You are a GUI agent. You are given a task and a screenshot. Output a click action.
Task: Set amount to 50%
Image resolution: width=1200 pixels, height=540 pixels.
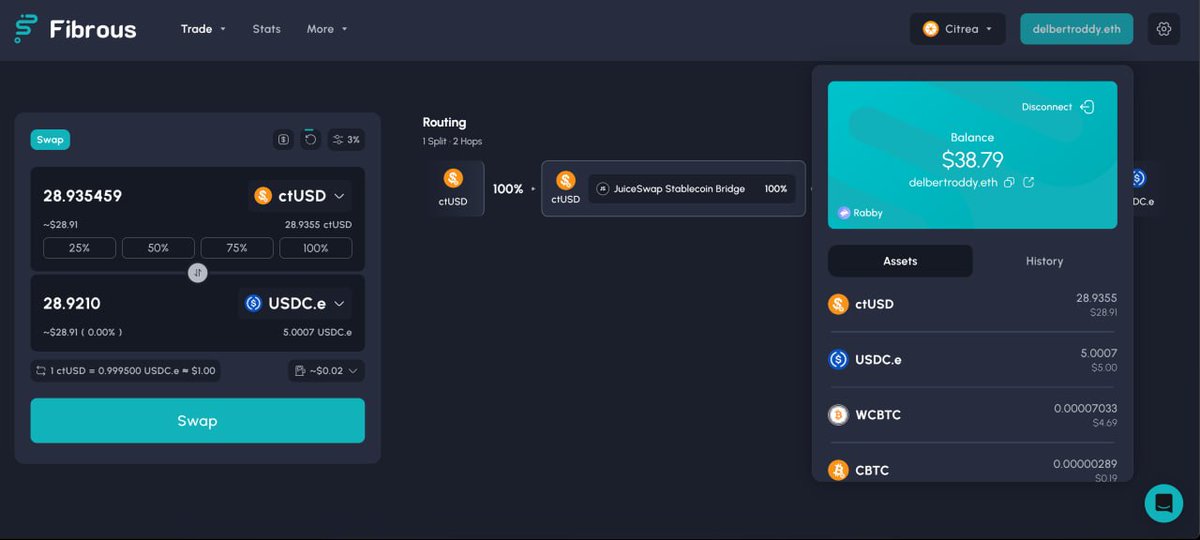[x=158, y=248]
